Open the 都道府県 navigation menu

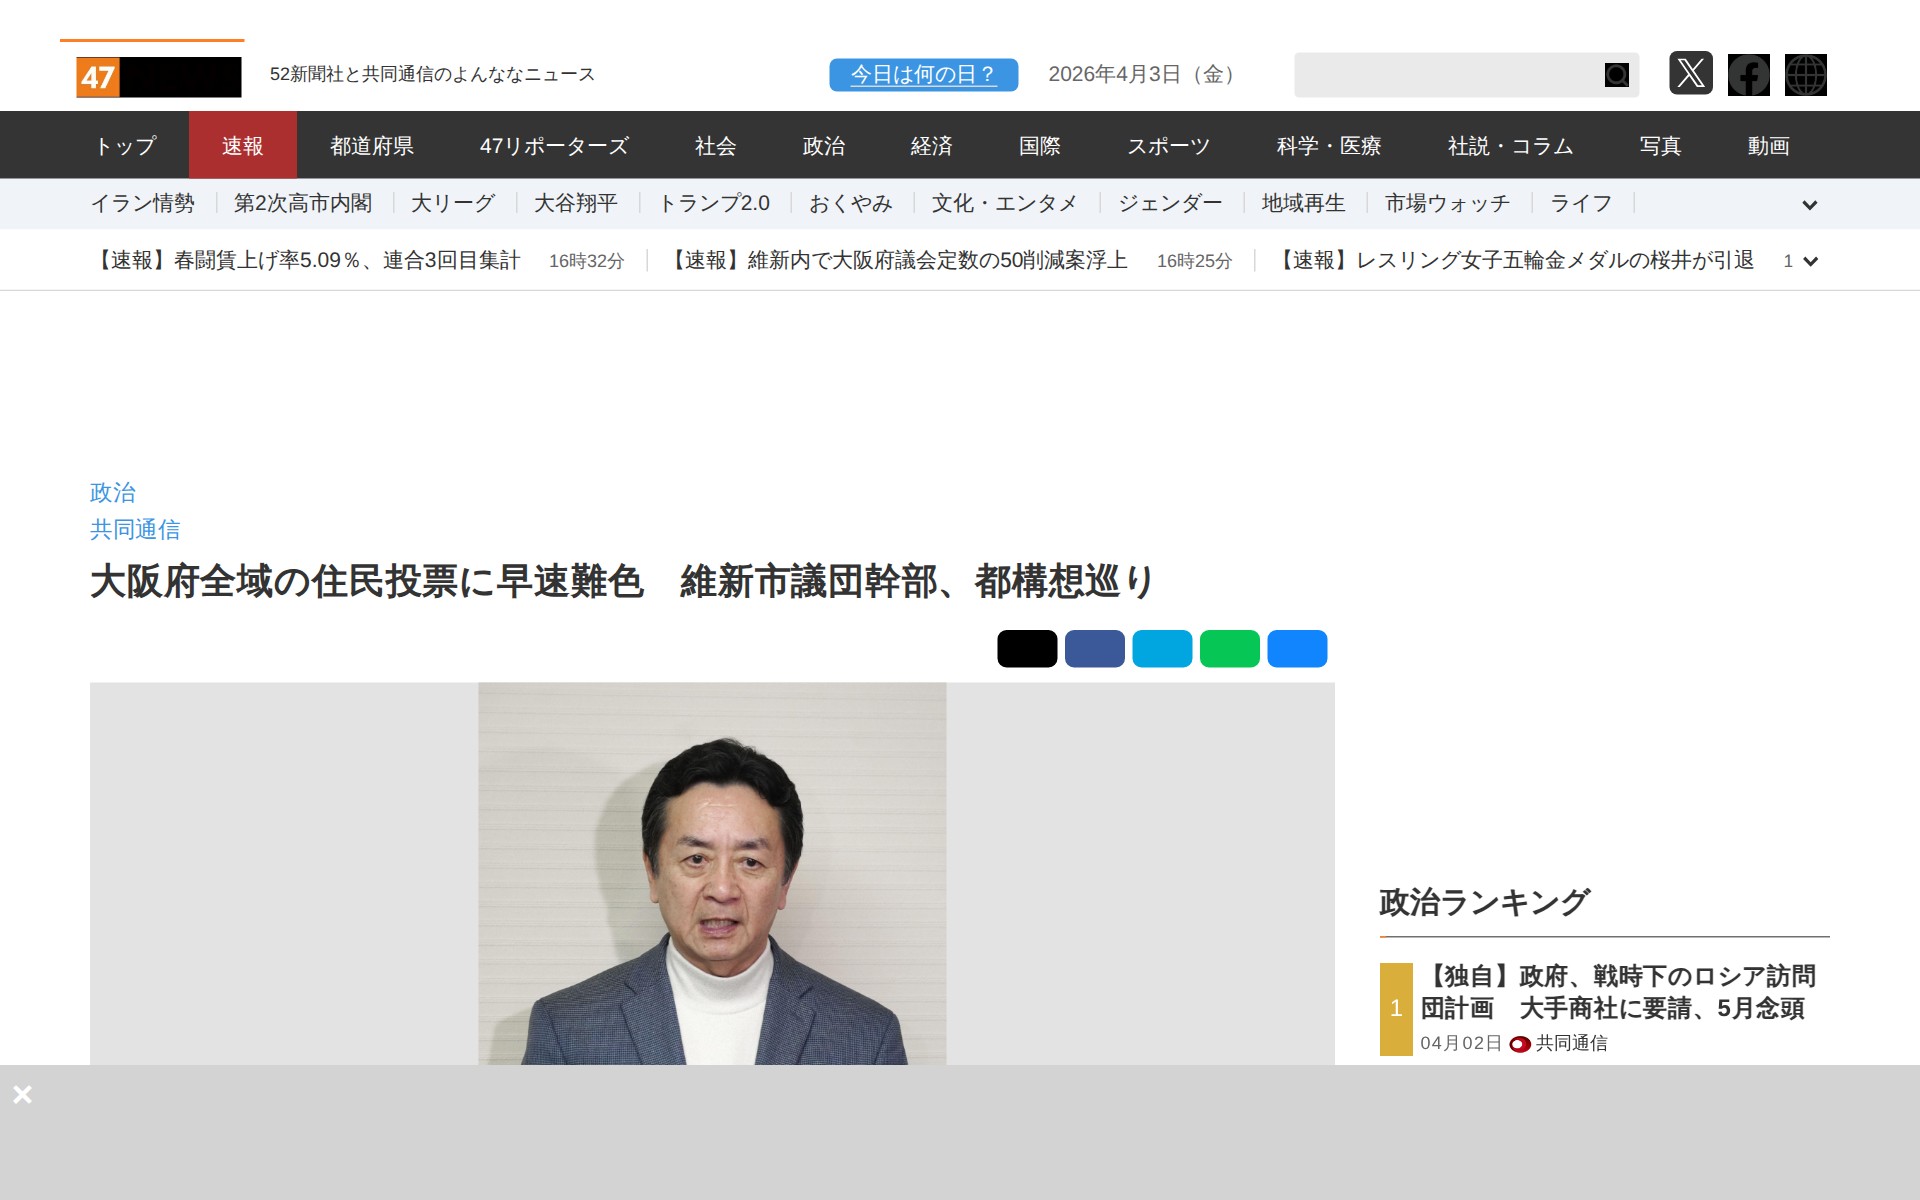372,146
